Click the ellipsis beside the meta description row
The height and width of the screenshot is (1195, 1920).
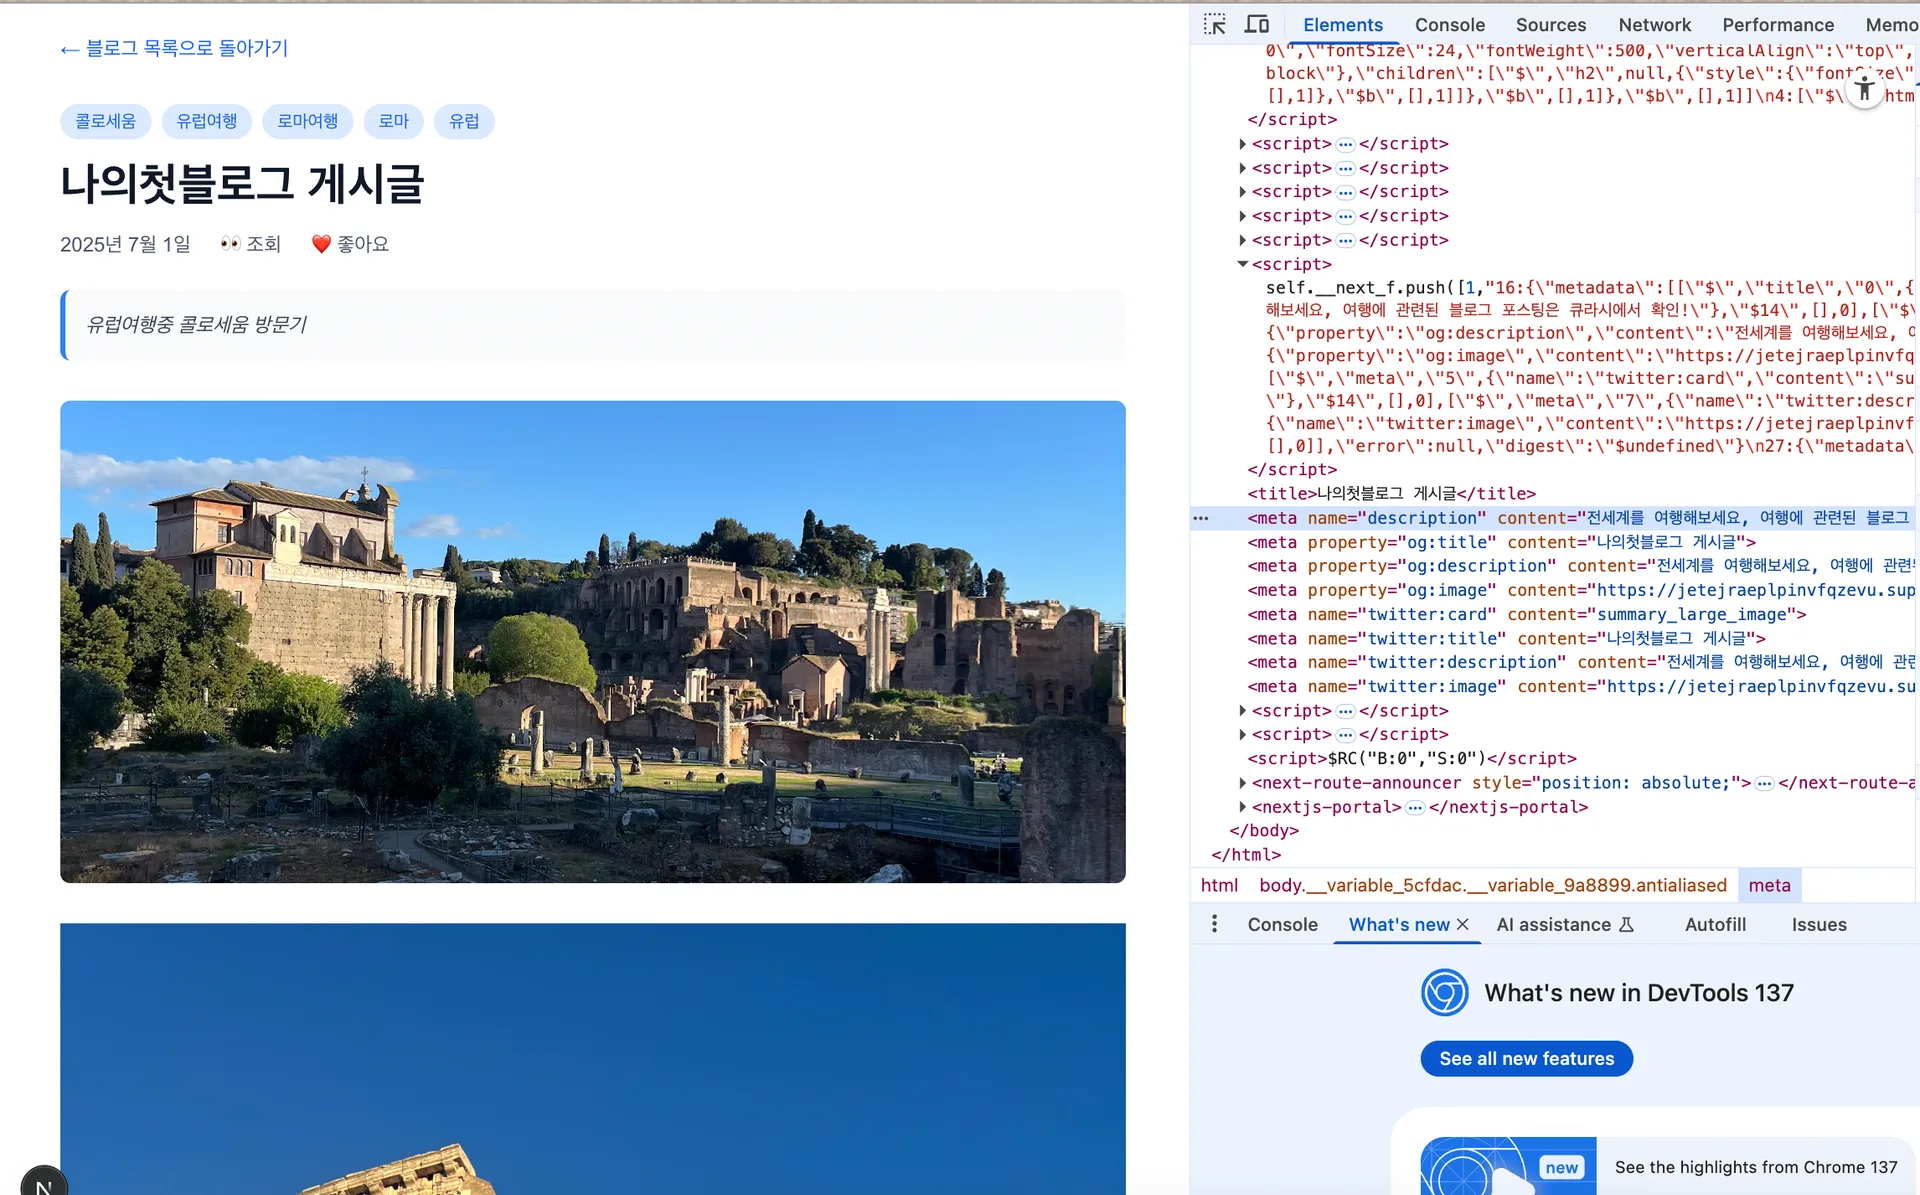click(1201, 518)
